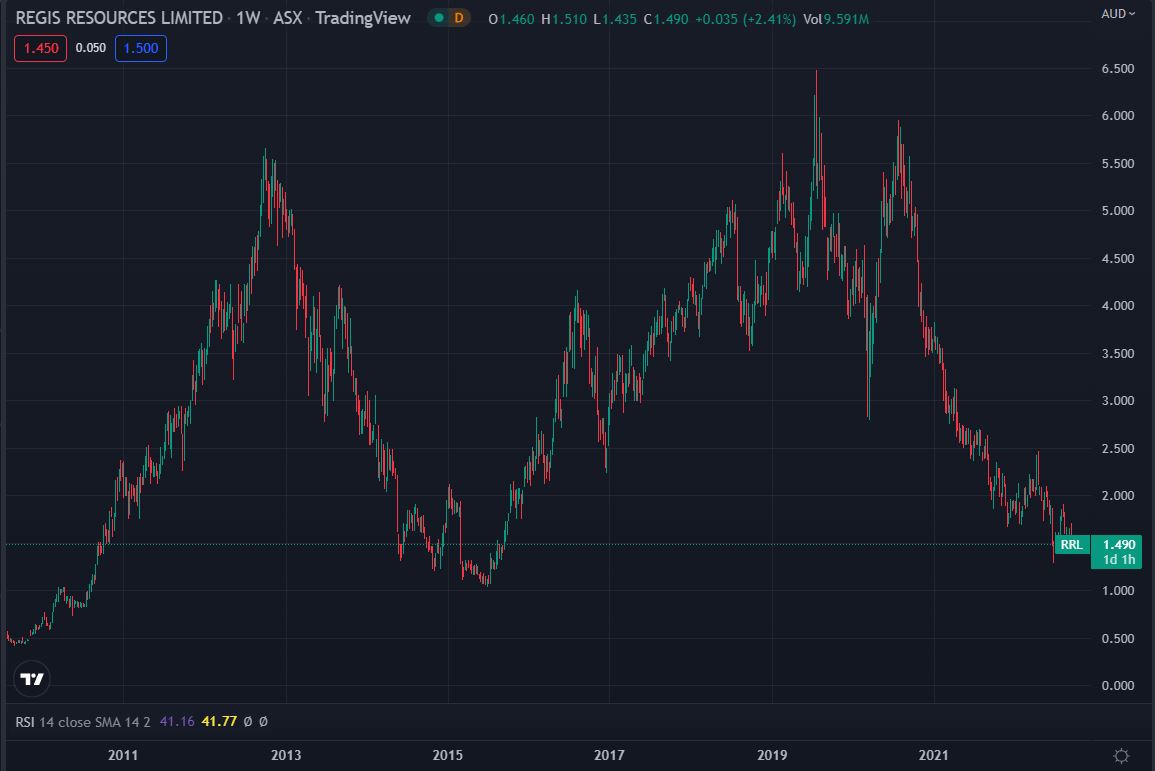Click the 0.000 price axis label
1155x771 pixels.
point(1117,686)
